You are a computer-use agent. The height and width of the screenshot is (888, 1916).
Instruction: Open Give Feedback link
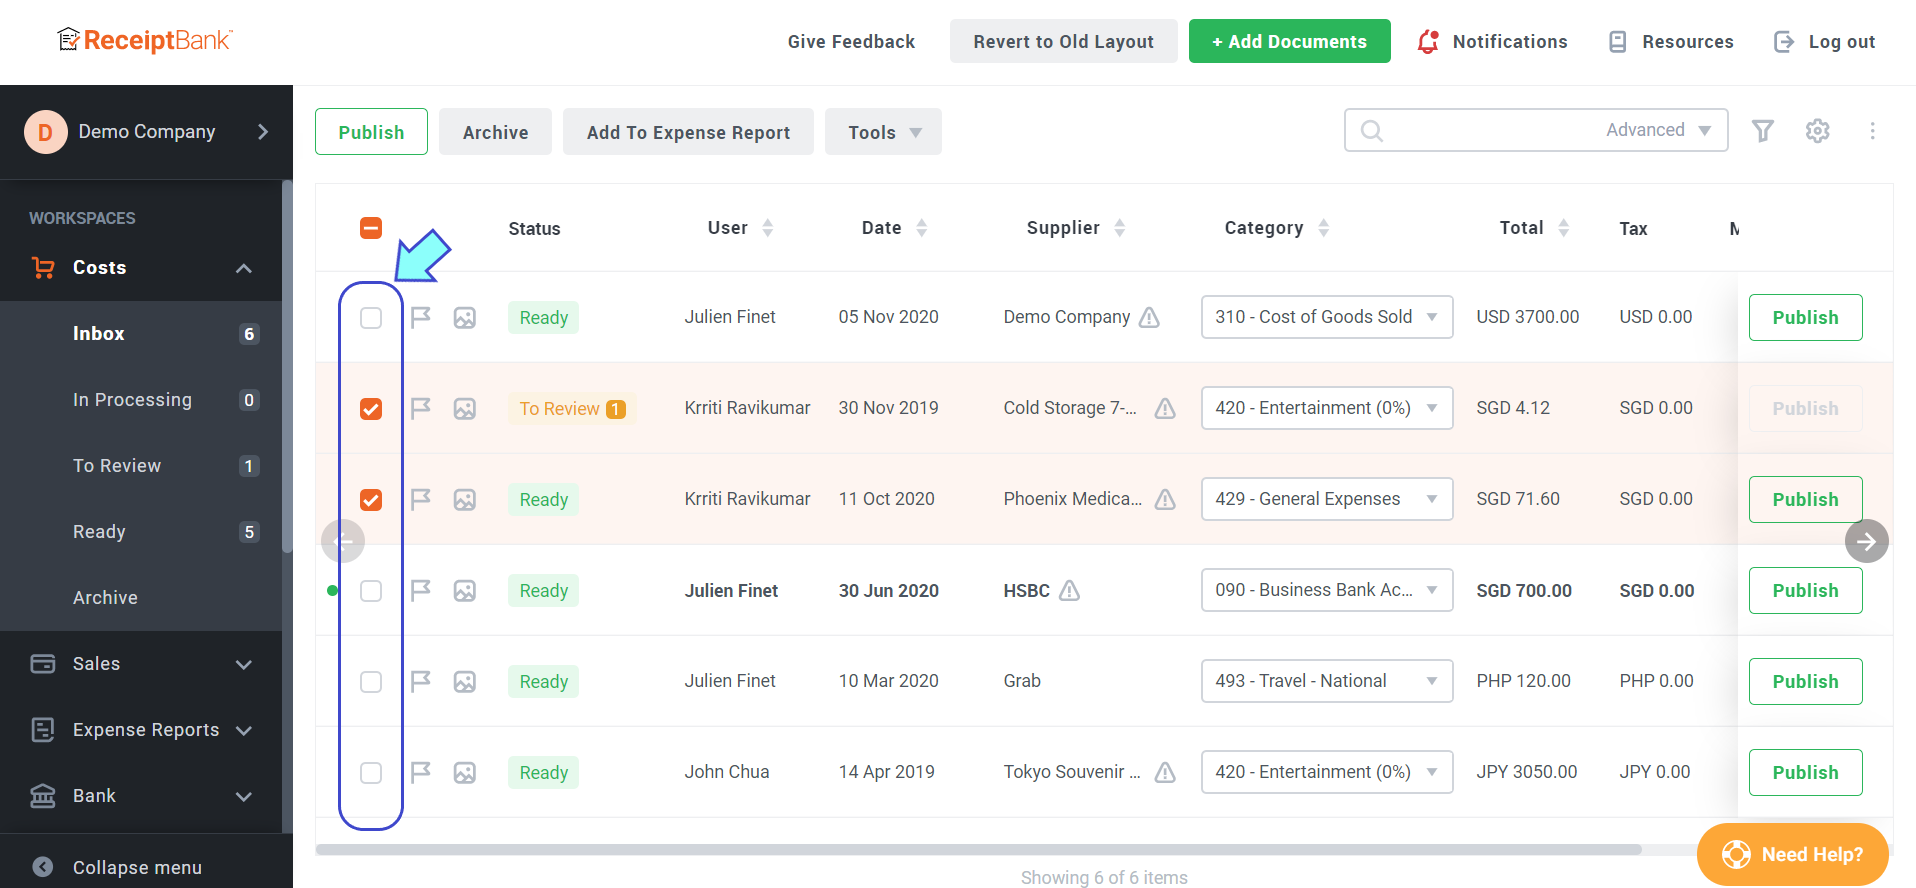pos(851,41)
